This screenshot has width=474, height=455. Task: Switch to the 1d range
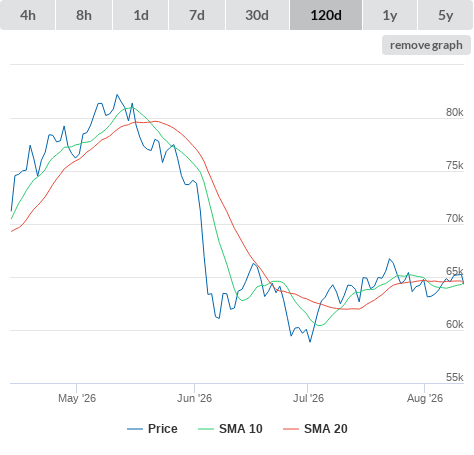pyautogui.click(x=141, y=15)
